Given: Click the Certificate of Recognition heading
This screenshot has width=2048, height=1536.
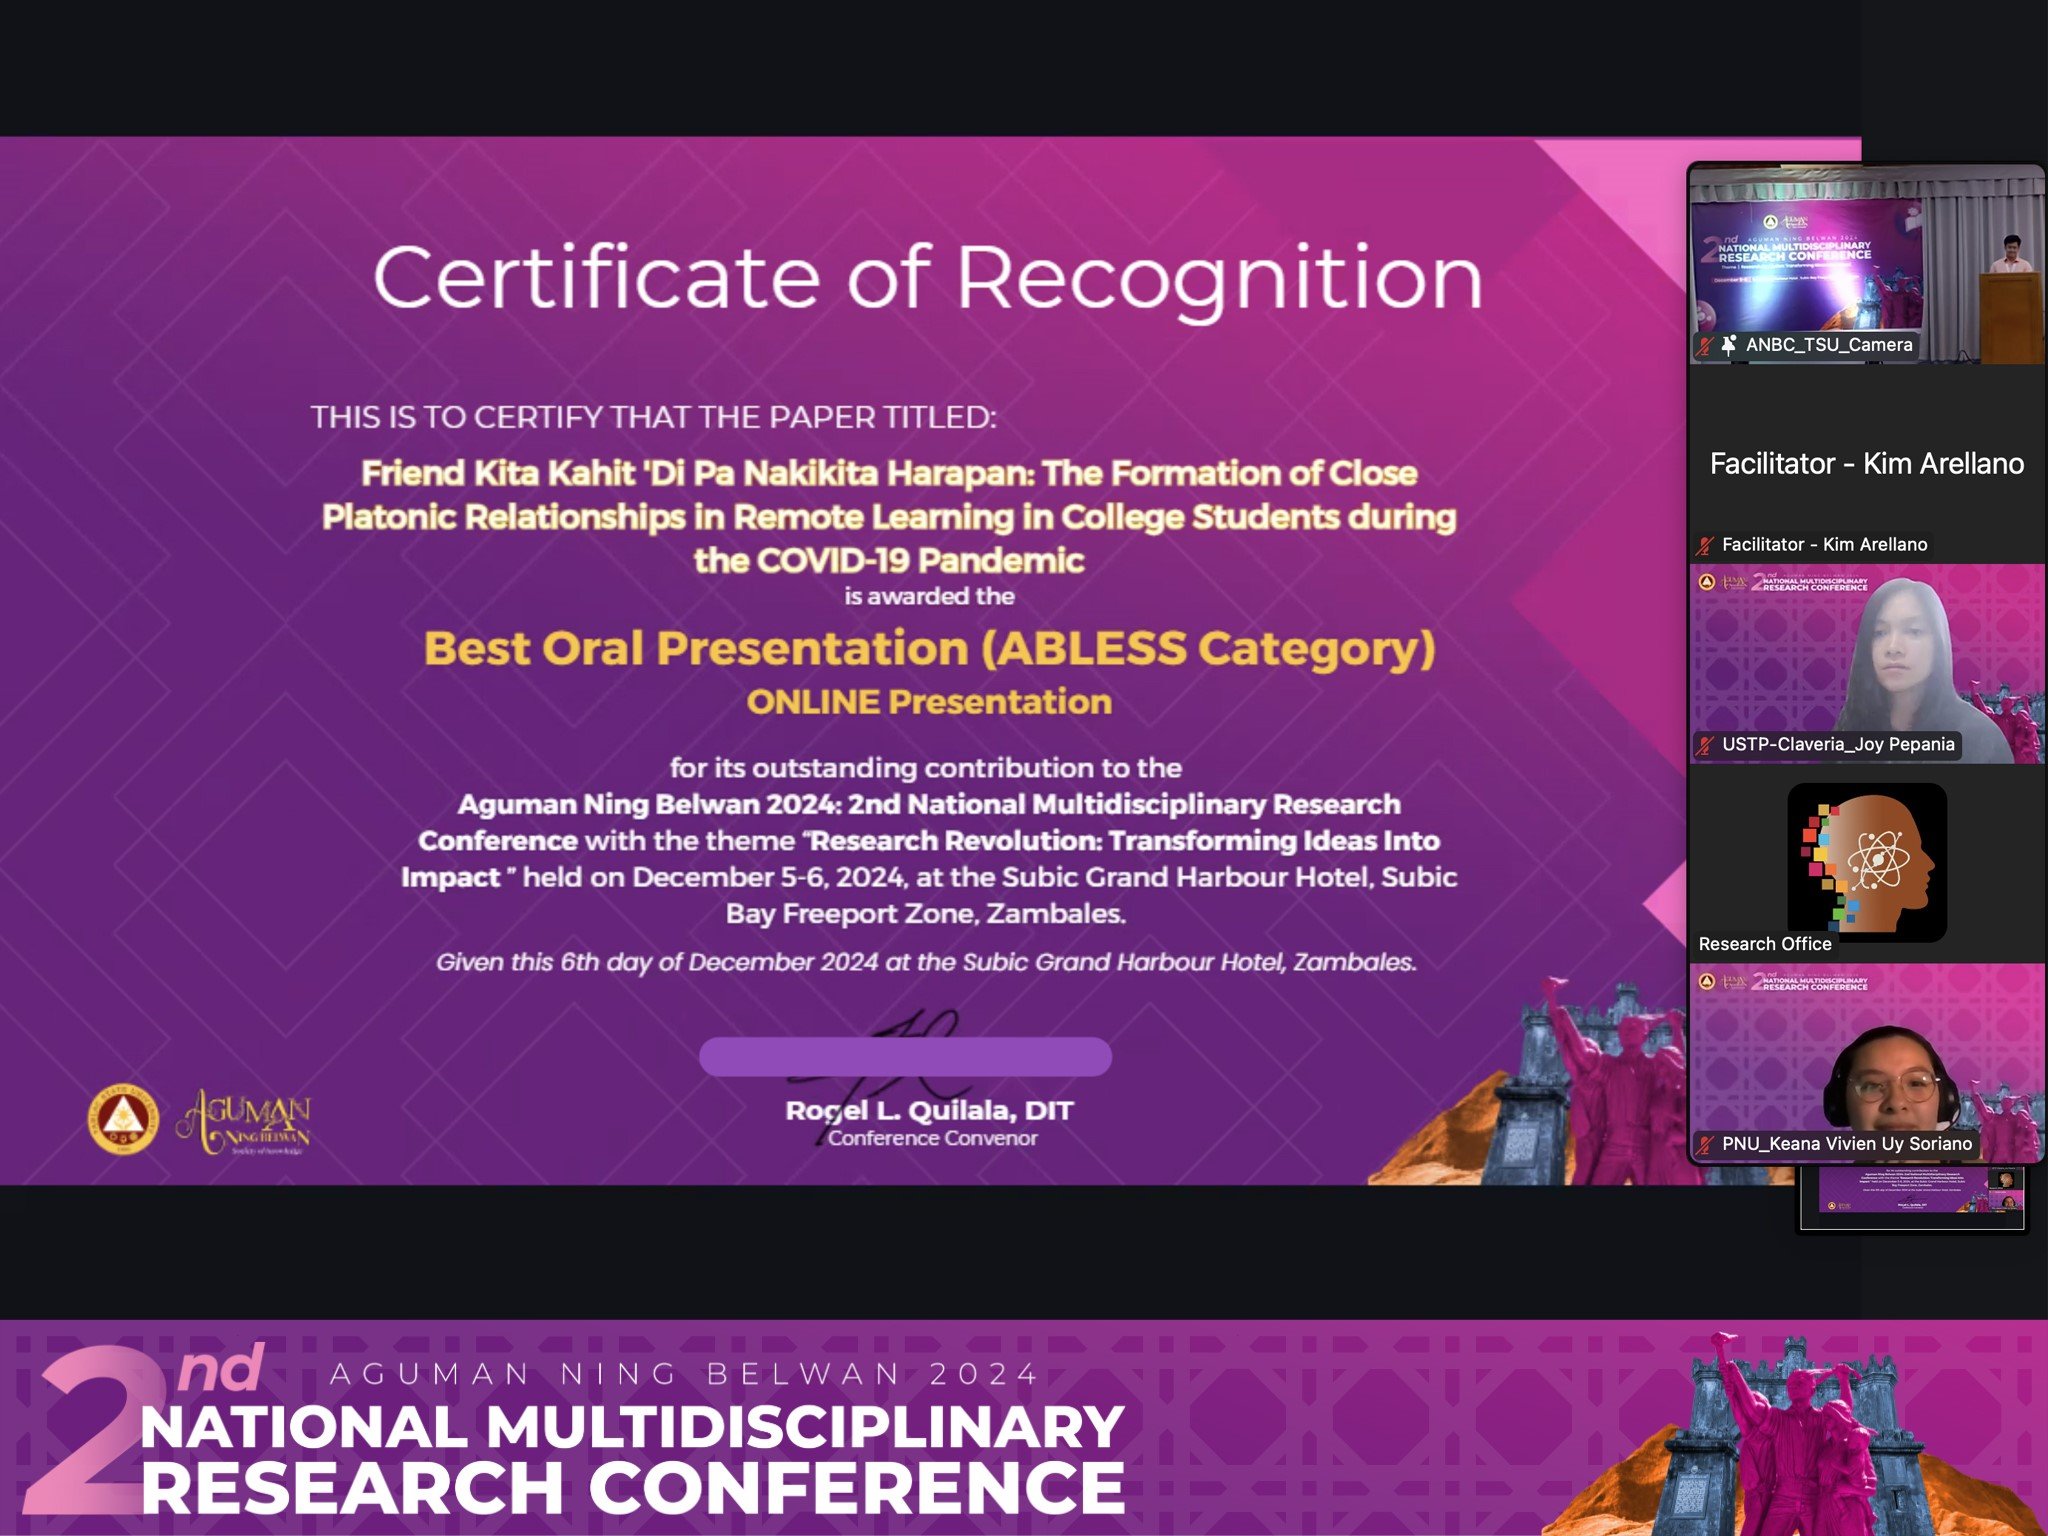Looking at the screenshot, I should [927, 278].
